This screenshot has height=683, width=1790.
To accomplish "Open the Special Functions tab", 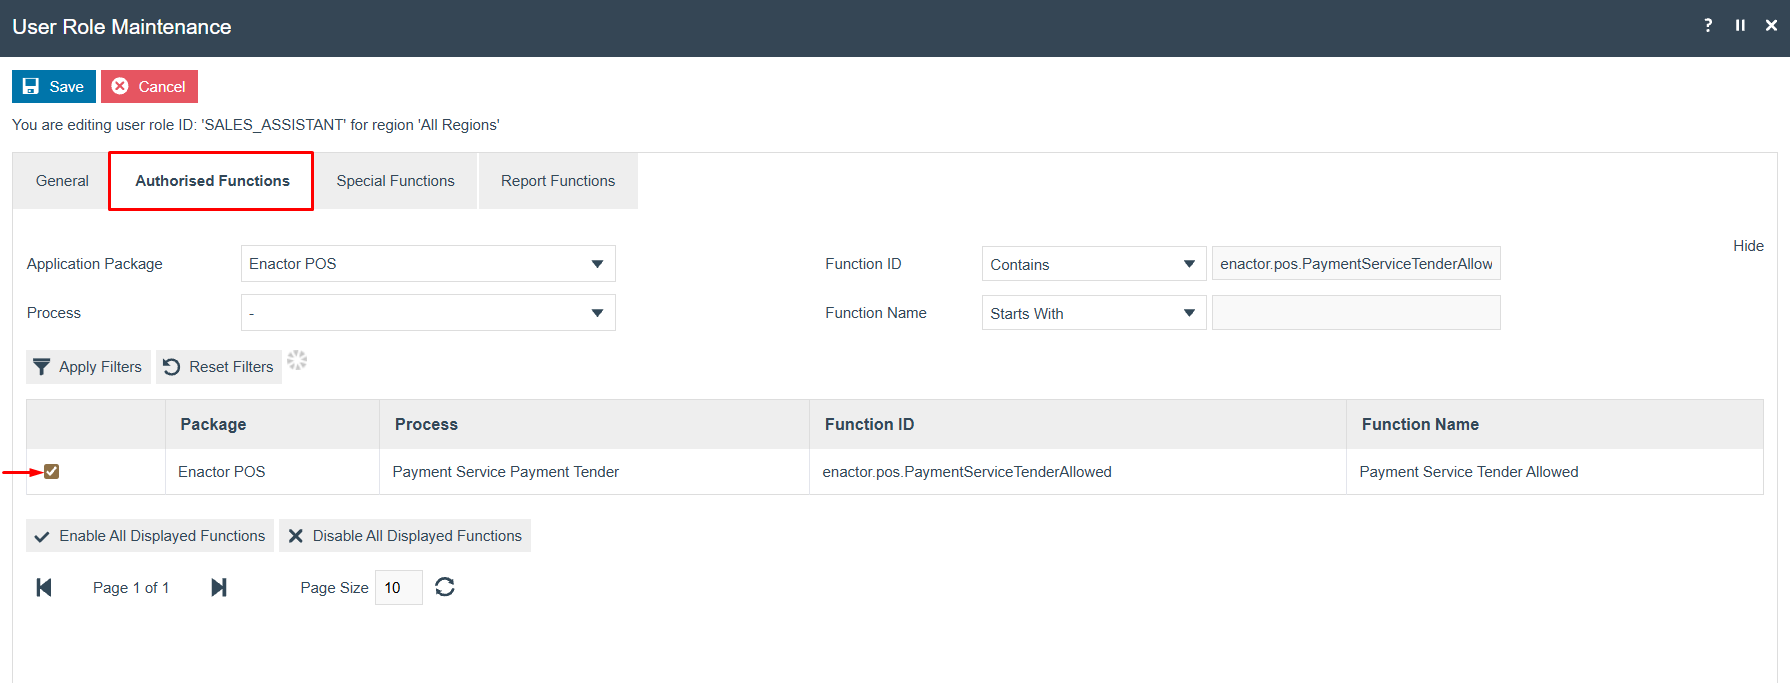I will pos(395,181).
